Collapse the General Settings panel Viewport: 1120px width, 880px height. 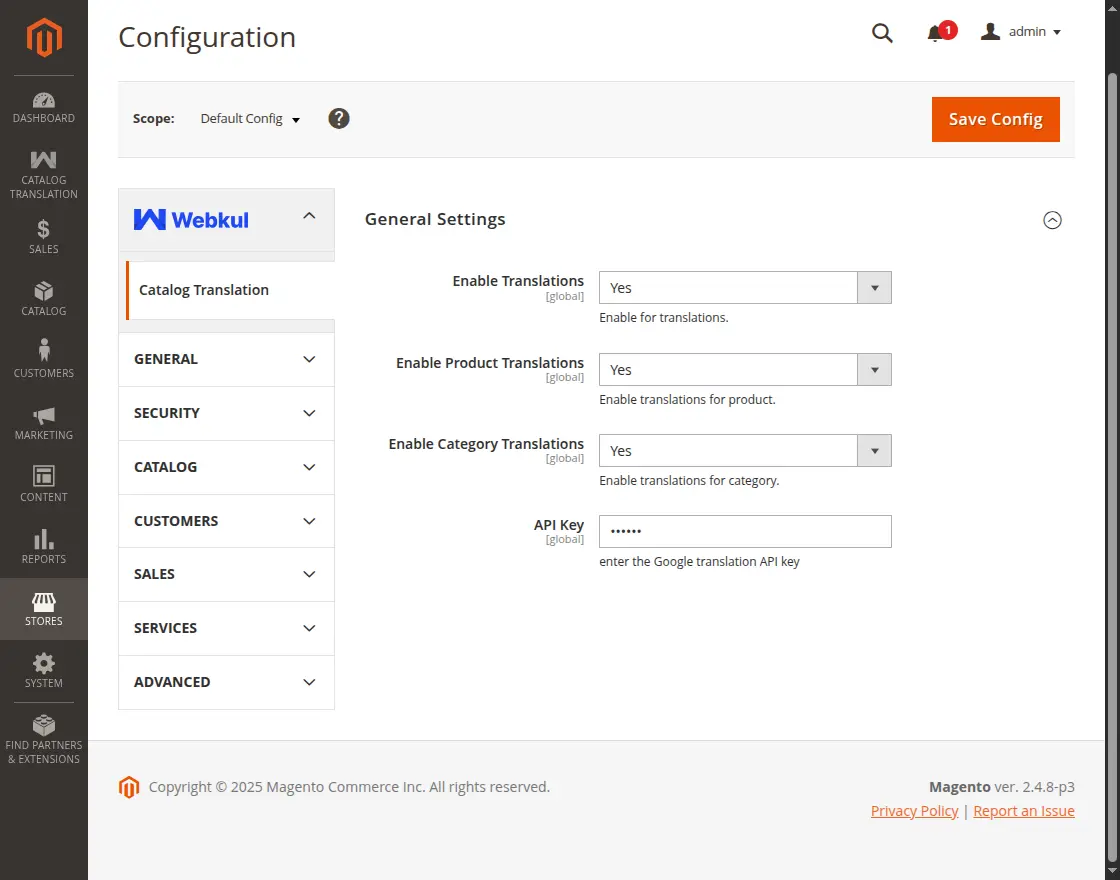[x=1052, y=220]
